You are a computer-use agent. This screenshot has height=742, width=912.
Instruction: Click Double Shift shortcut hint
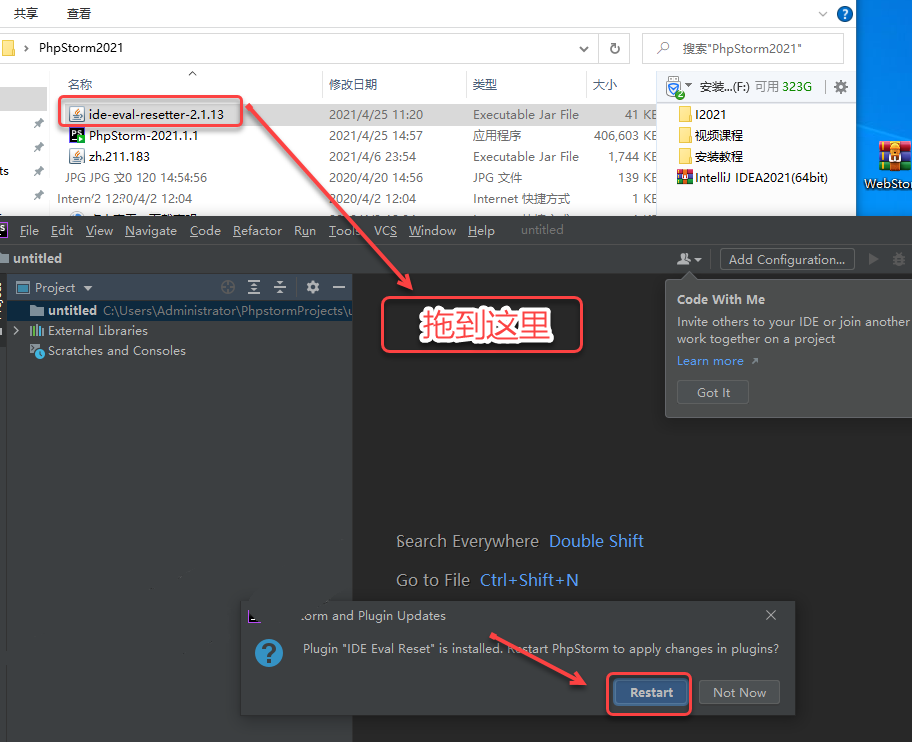click(x=596, y=541)
